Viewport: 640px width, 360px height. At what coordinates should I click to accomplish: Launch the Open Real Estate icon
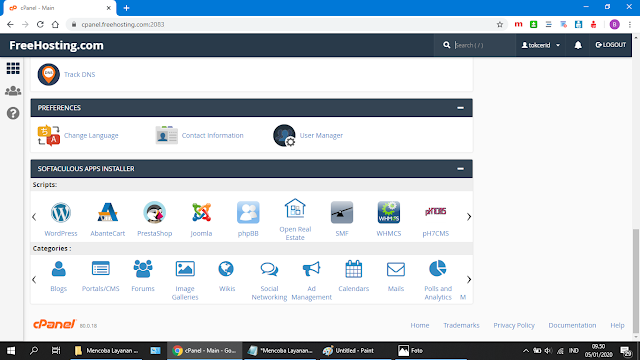[x=295, y=209]
